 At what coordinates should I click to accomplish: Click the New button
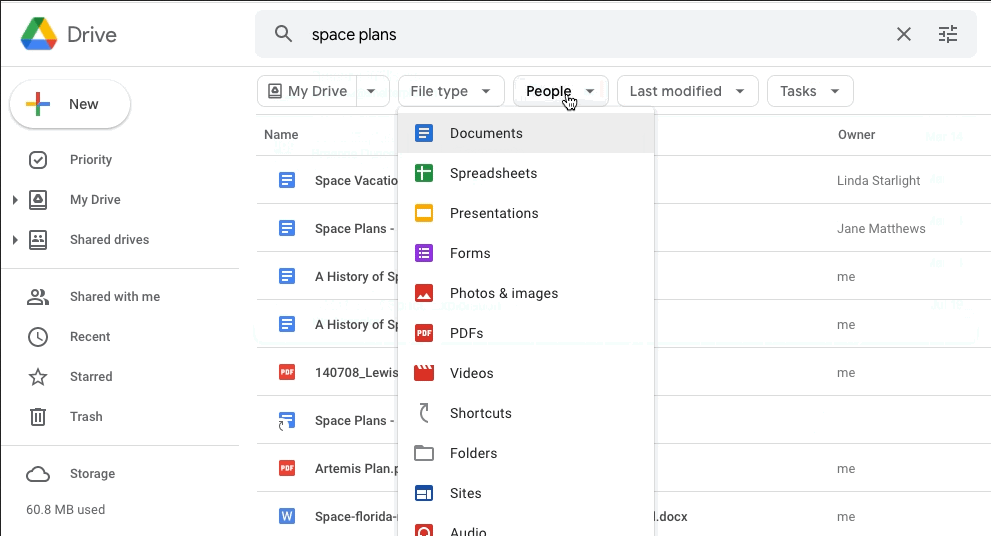tap(70, 104)
